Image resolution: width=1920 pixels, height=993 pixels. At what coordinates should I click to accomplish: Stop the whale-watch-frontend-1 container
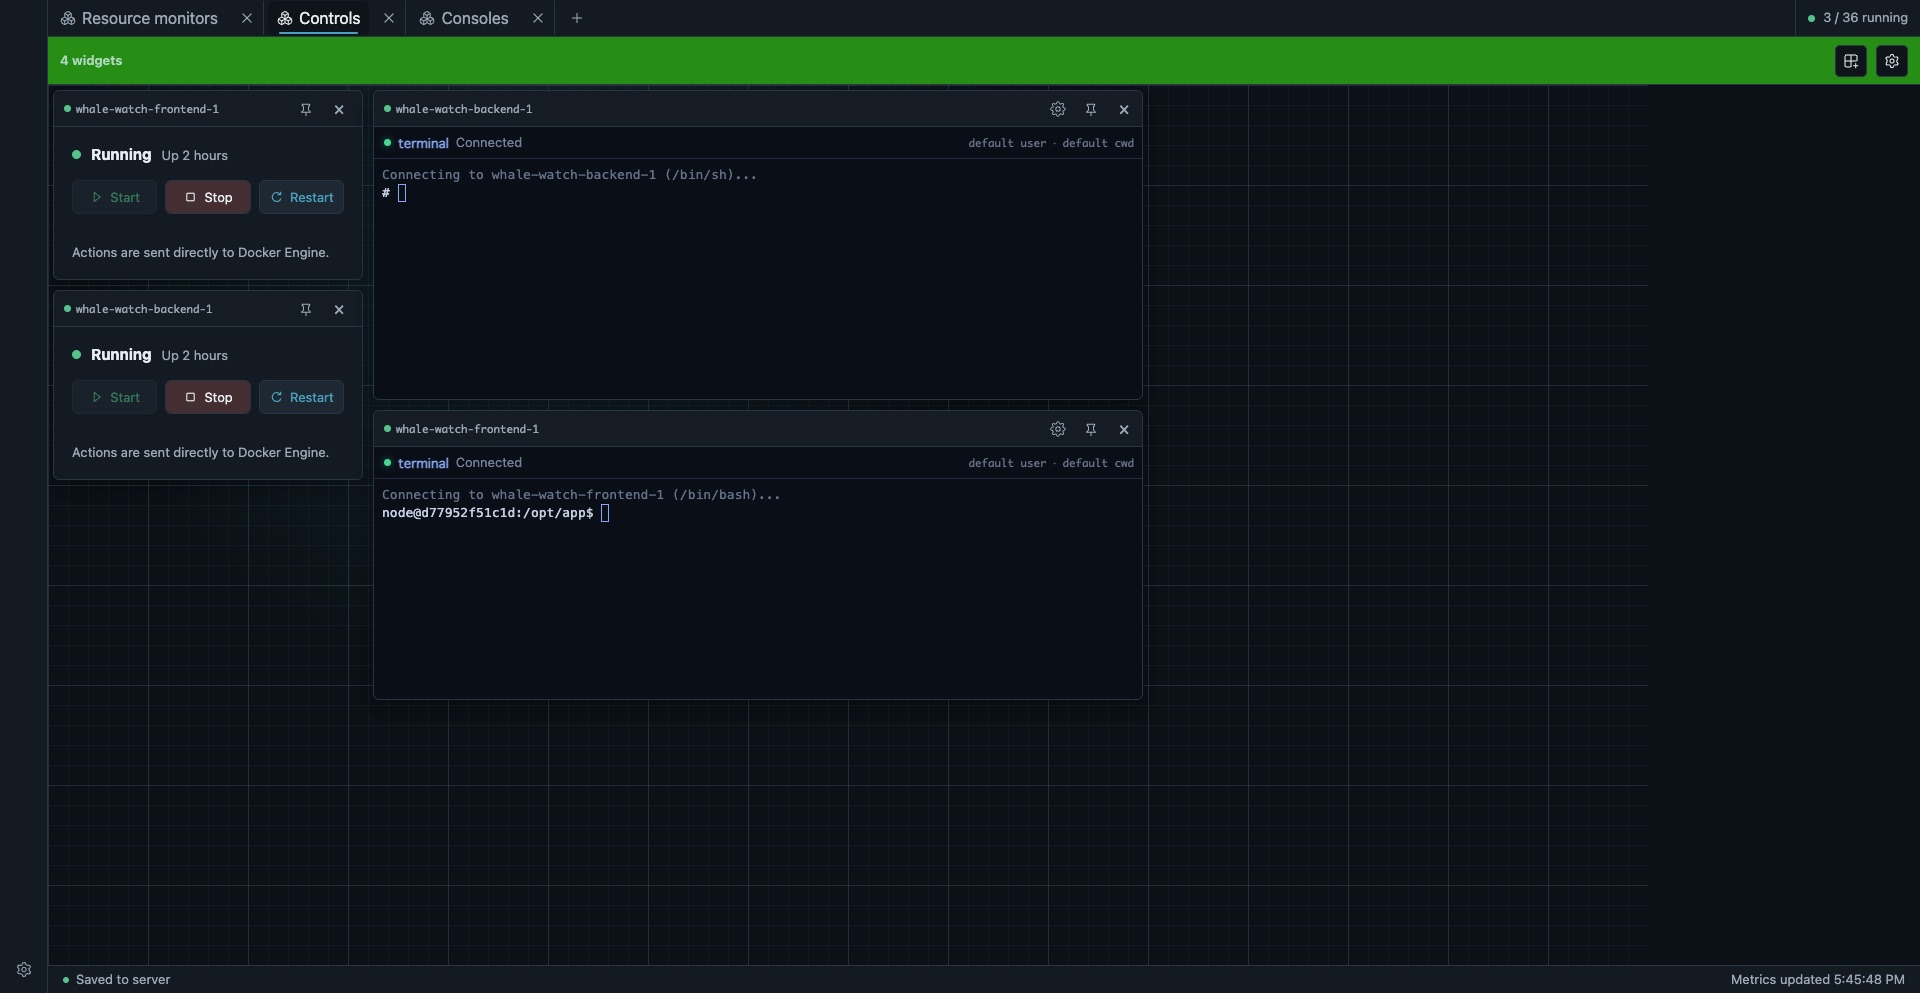click(208, 197)
